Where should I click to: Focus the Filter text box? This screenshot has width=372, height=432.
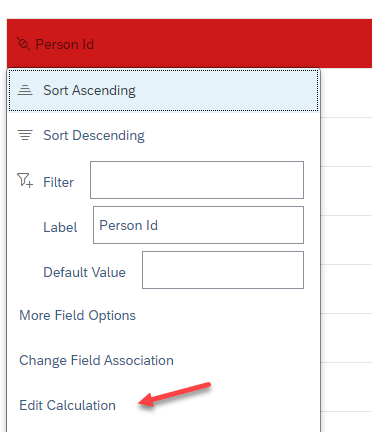pyautogui.click(x=197, y=180)
